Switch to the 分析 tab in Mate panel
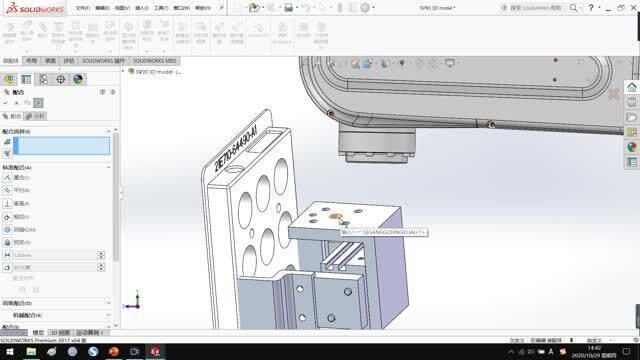This screenshot has height=360, width=640. pyautogui.click(x=36, y=116)
